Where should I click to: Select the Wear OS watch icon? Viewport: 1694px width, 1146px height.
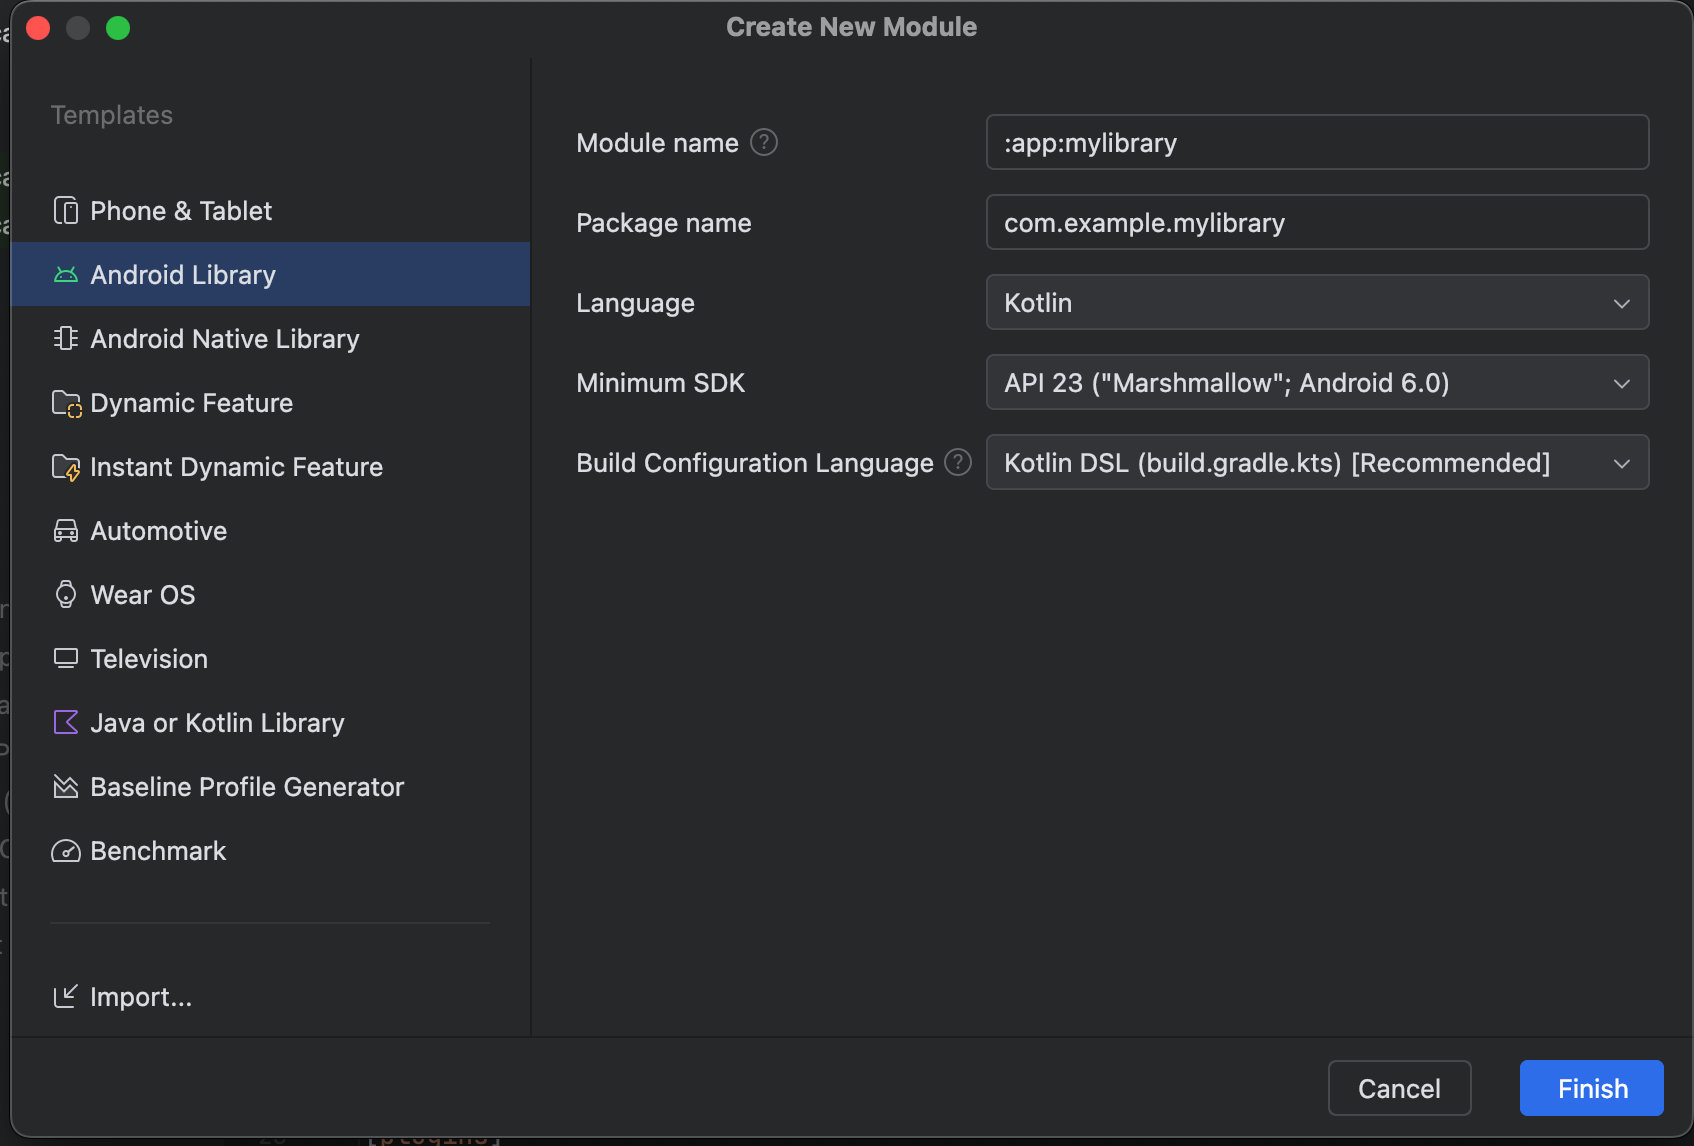(65, 594)
